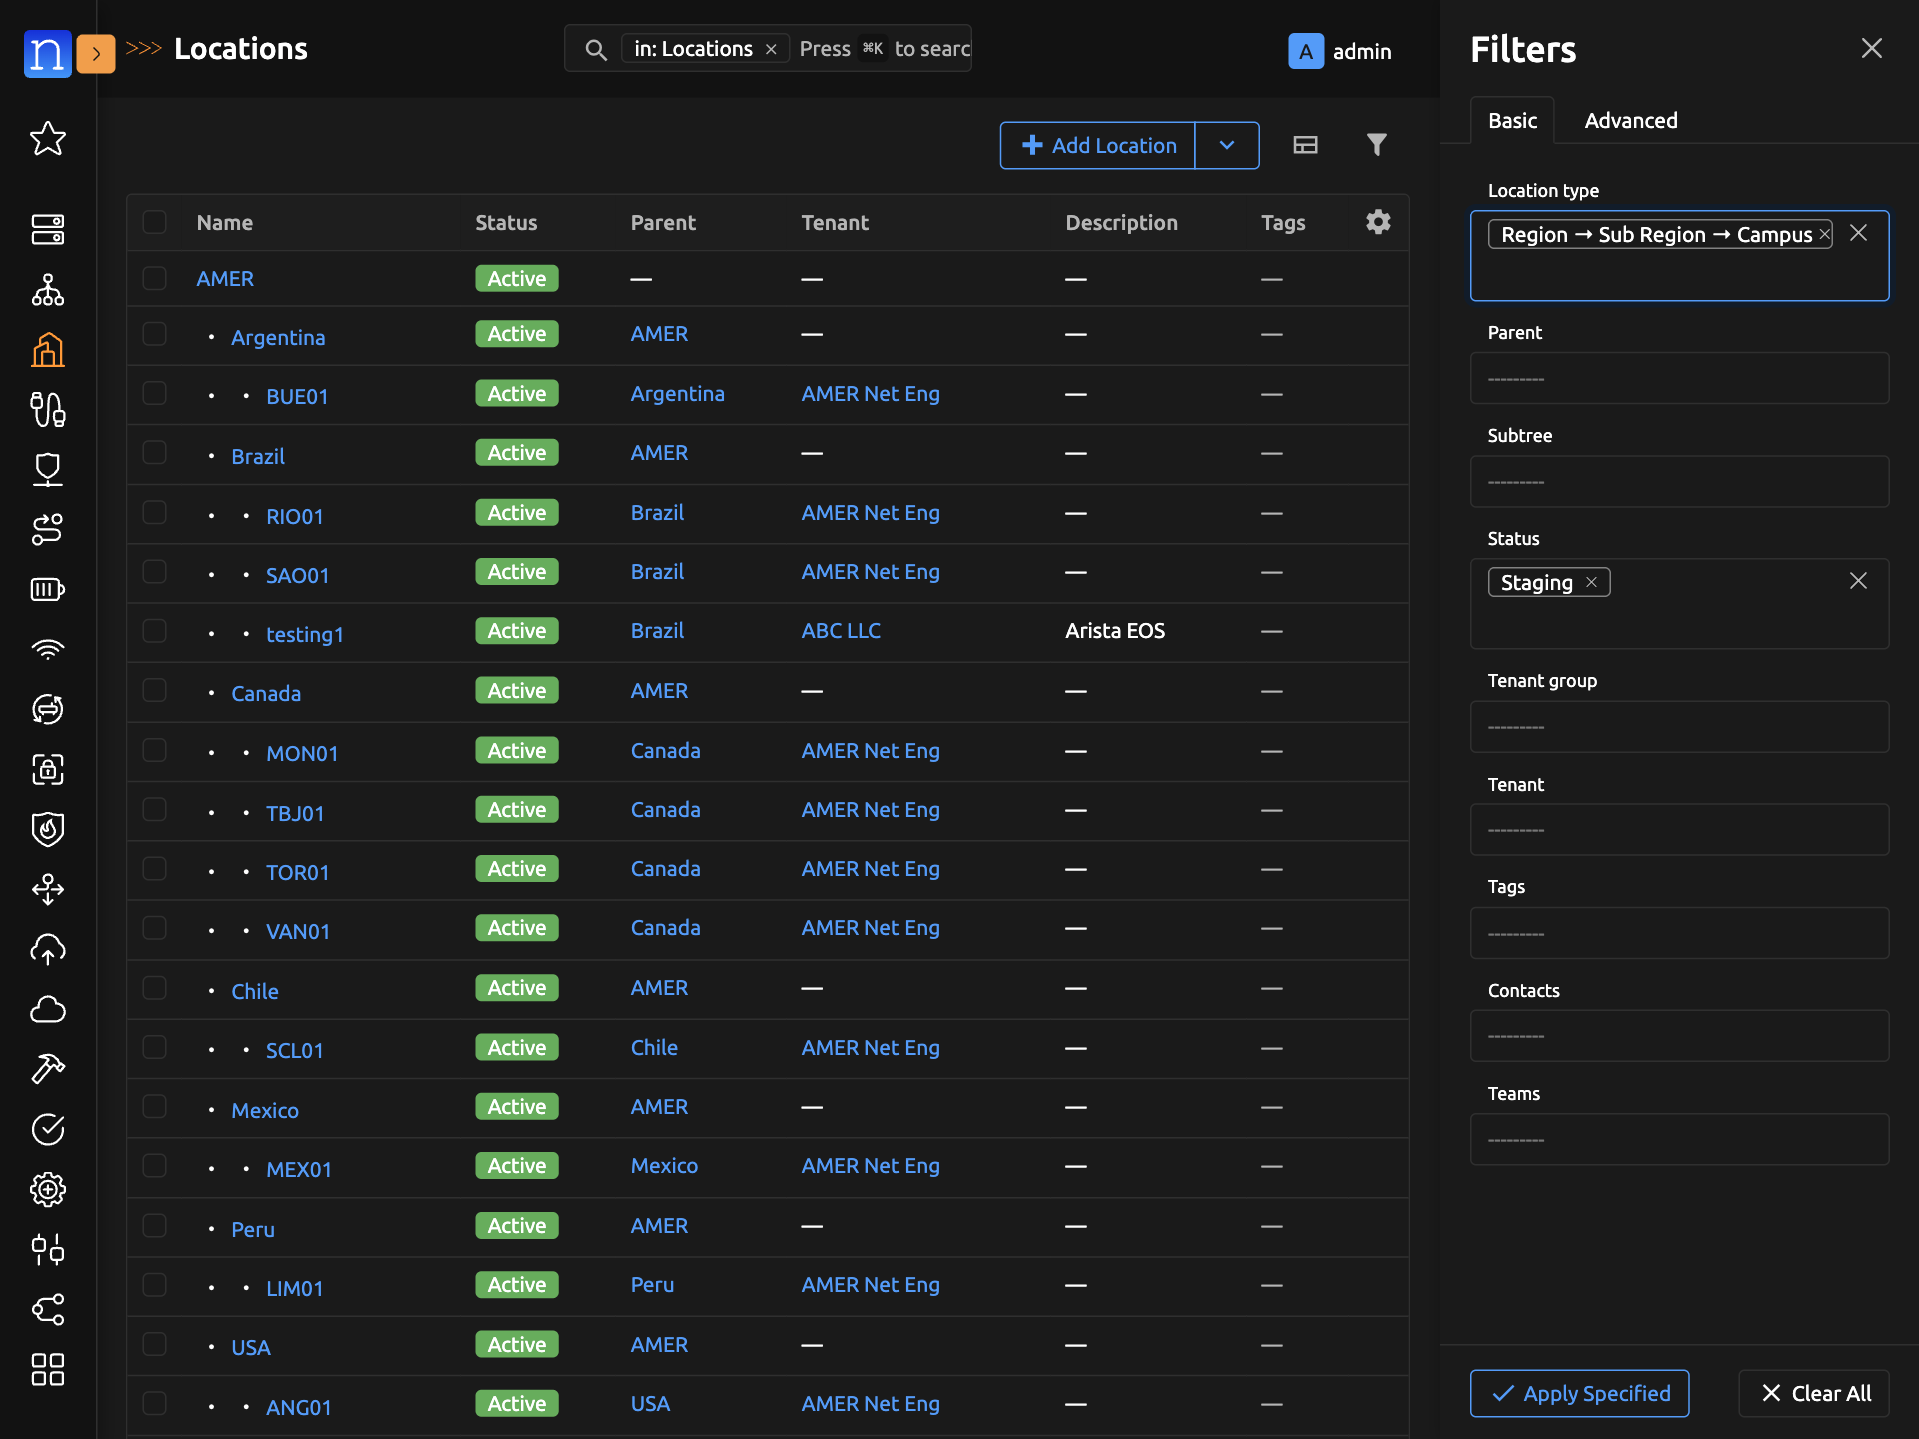This screenshot has height=1439, width=1919.
Task: Click the table layout icon next to filter
Action: point(1305,145)
